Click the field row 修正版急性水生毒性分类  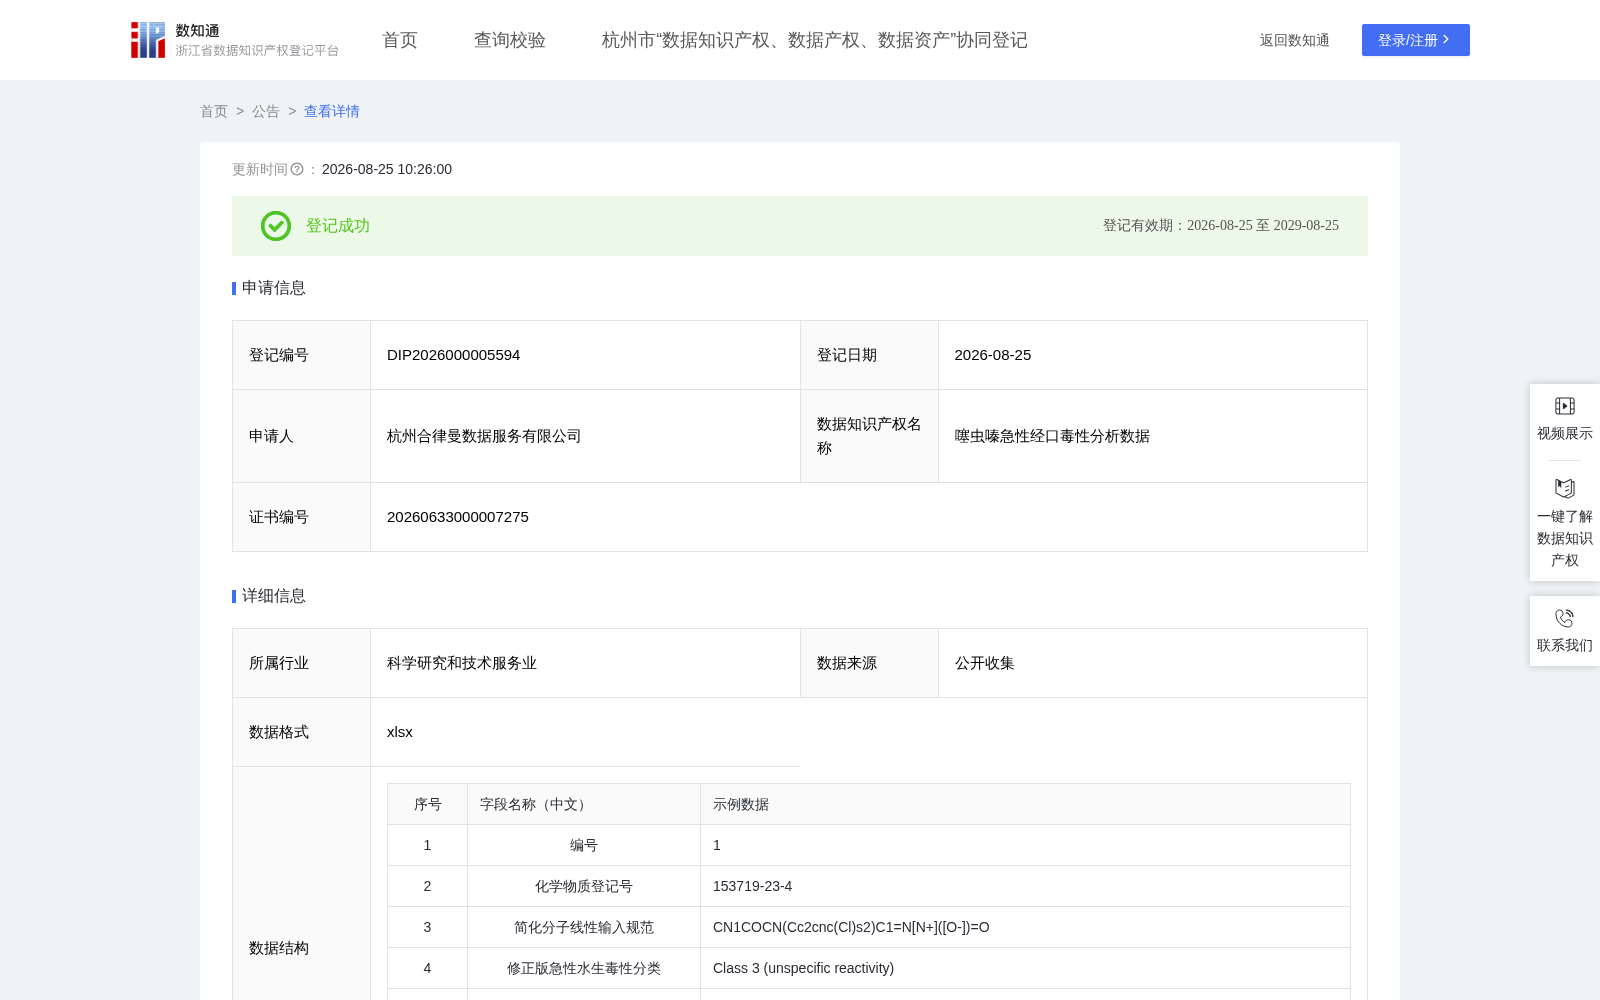coord(869,968)
